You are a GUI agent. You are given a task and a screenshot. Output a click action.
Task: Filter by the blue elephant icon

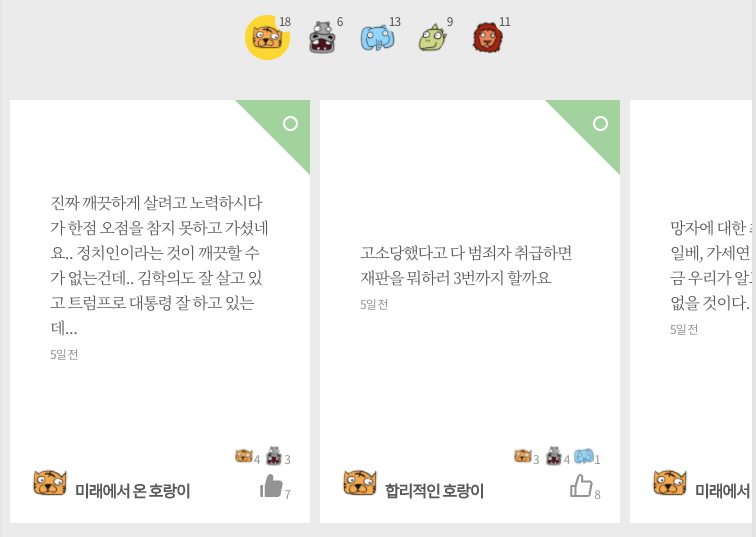tap(378, 38)
